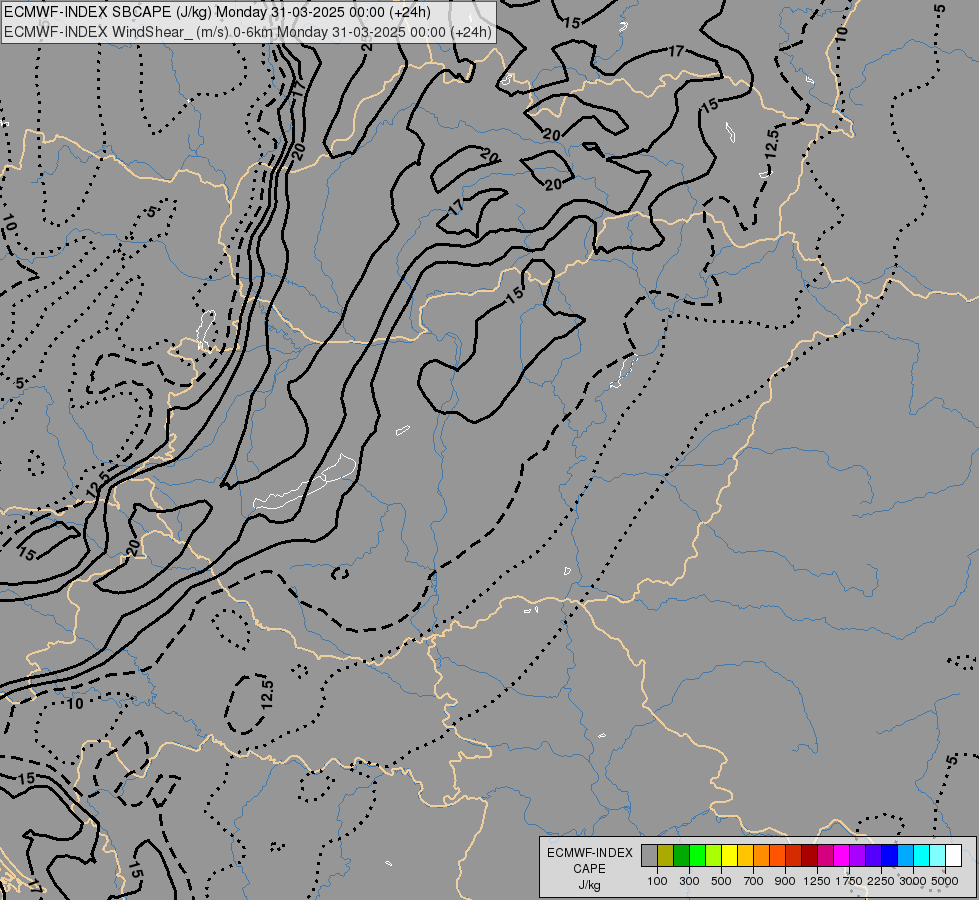
Task: Click the gray swatch in the CAPE legend
Action: tap(649, 856)
